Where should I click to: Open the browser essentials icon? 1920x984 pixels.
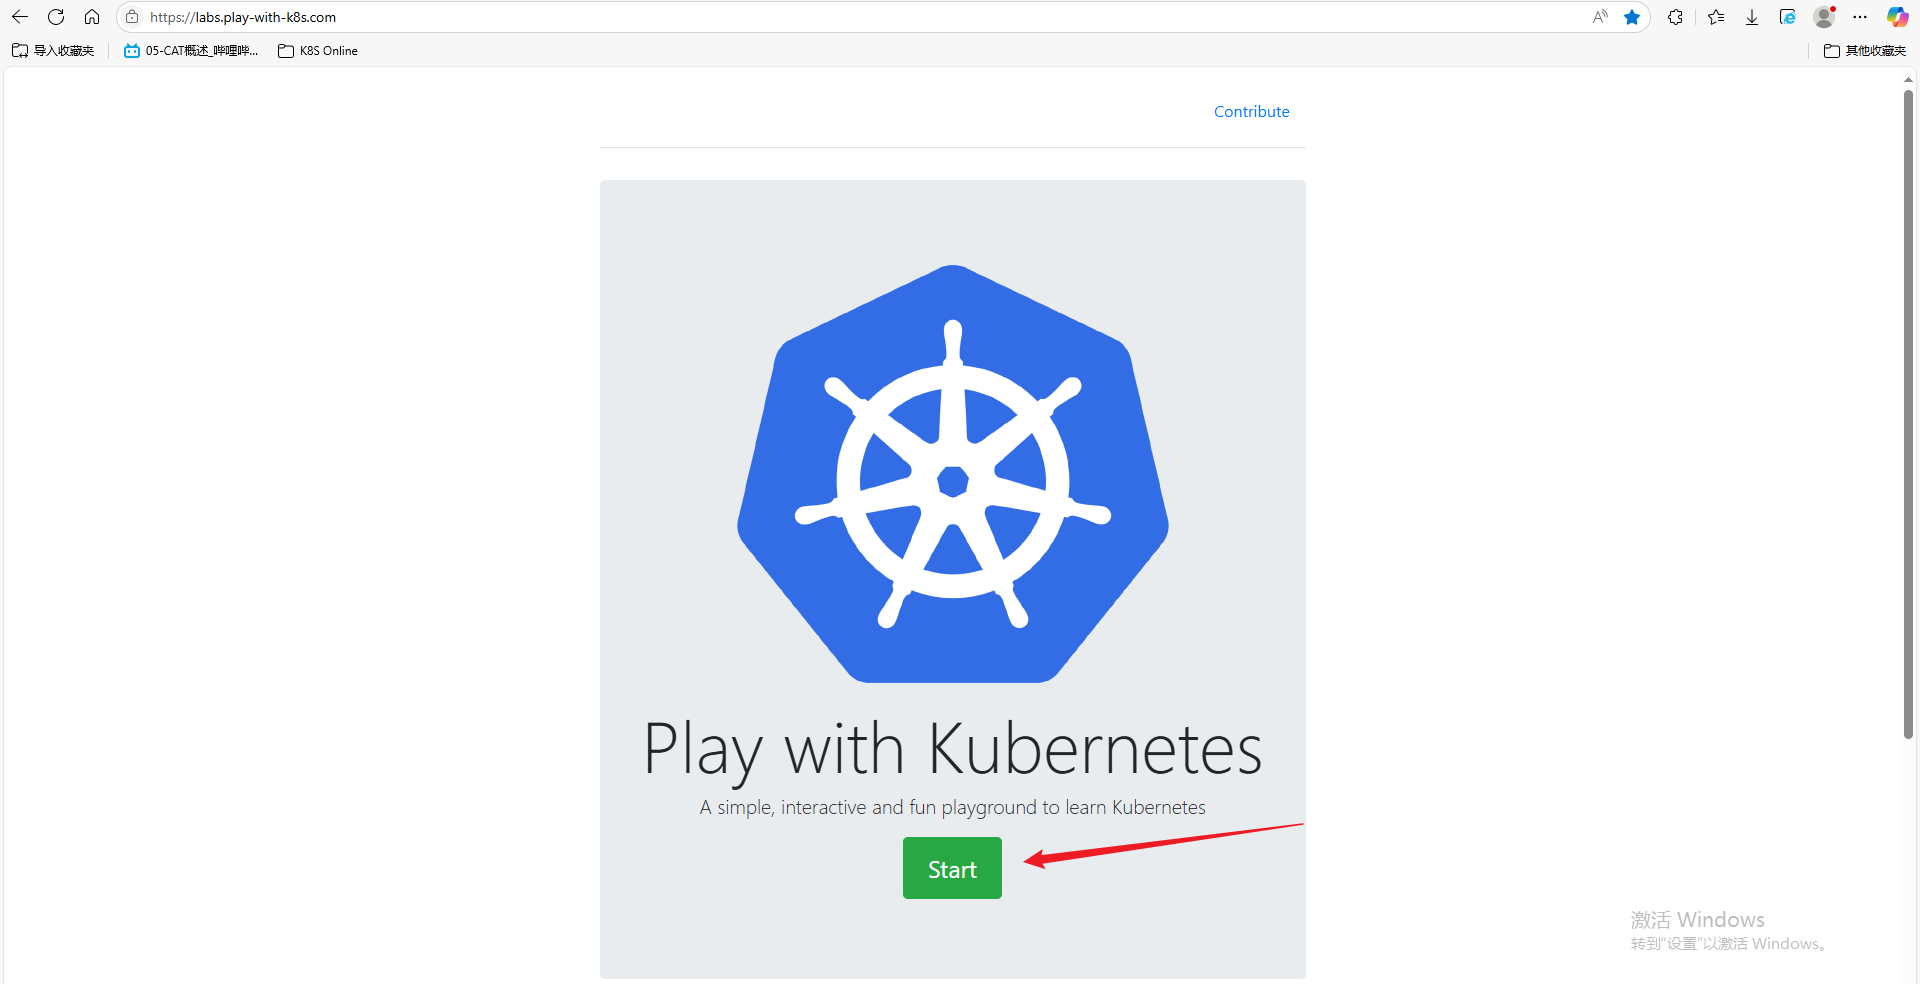(x=1788, y=17)
